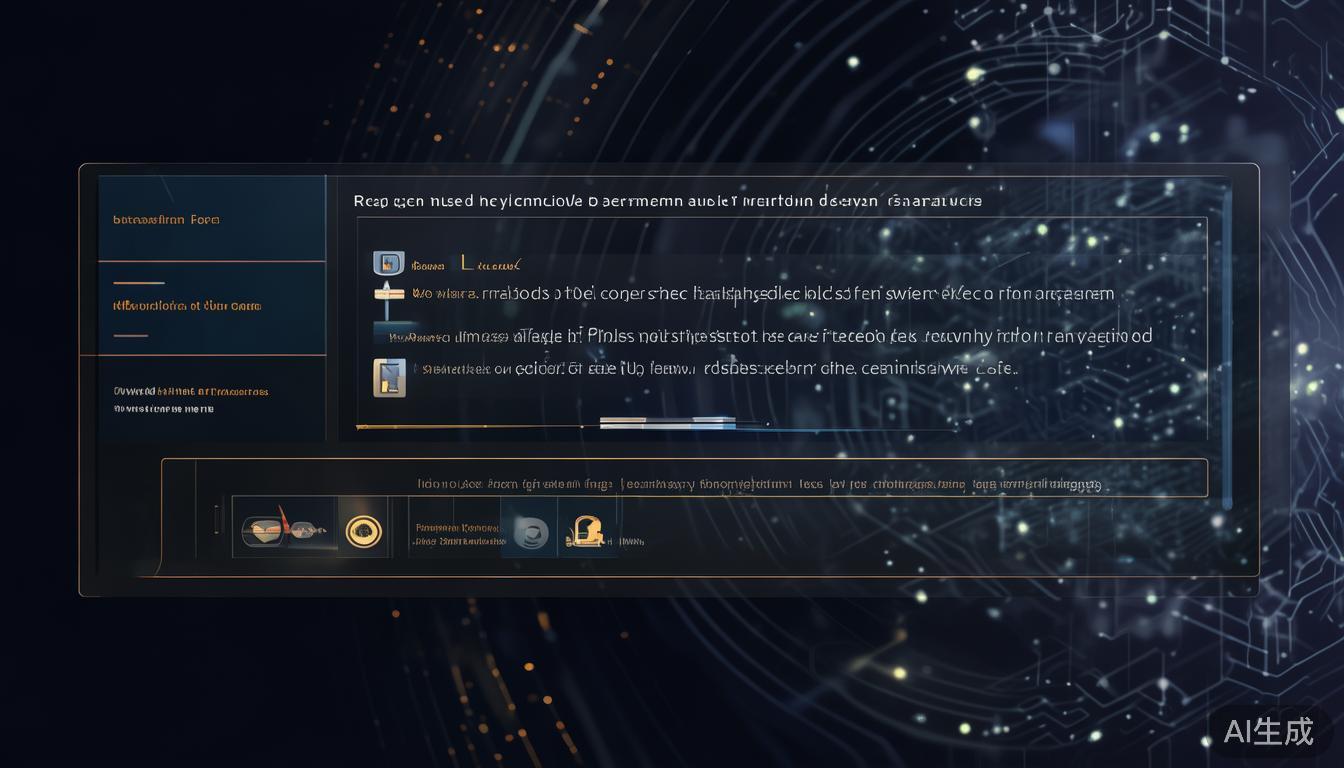Select the top orange-labeled section in the left sidebar
This screenshot has height=768, width=1344.
click(x=167, y=219)
